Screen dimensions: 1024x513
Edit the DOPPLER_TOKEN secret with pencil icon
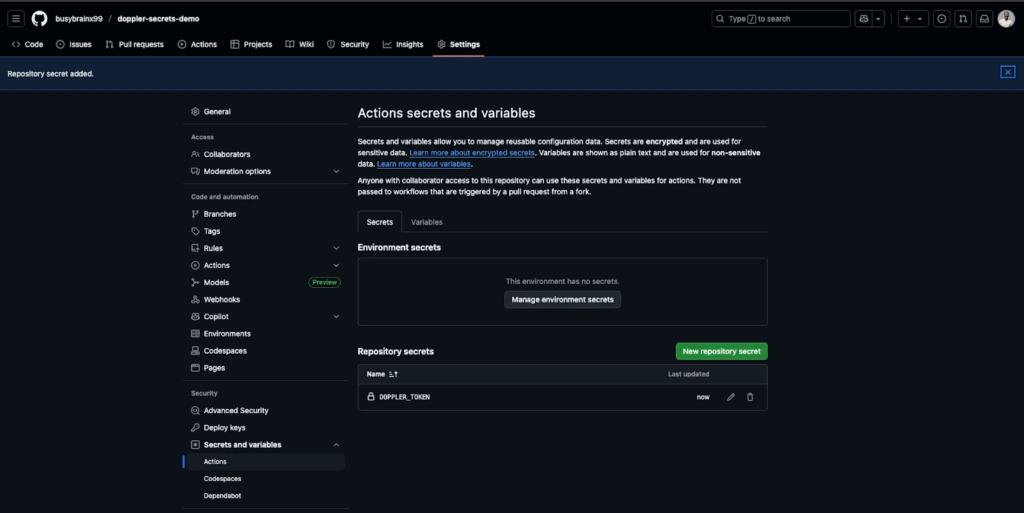[731, 397]
